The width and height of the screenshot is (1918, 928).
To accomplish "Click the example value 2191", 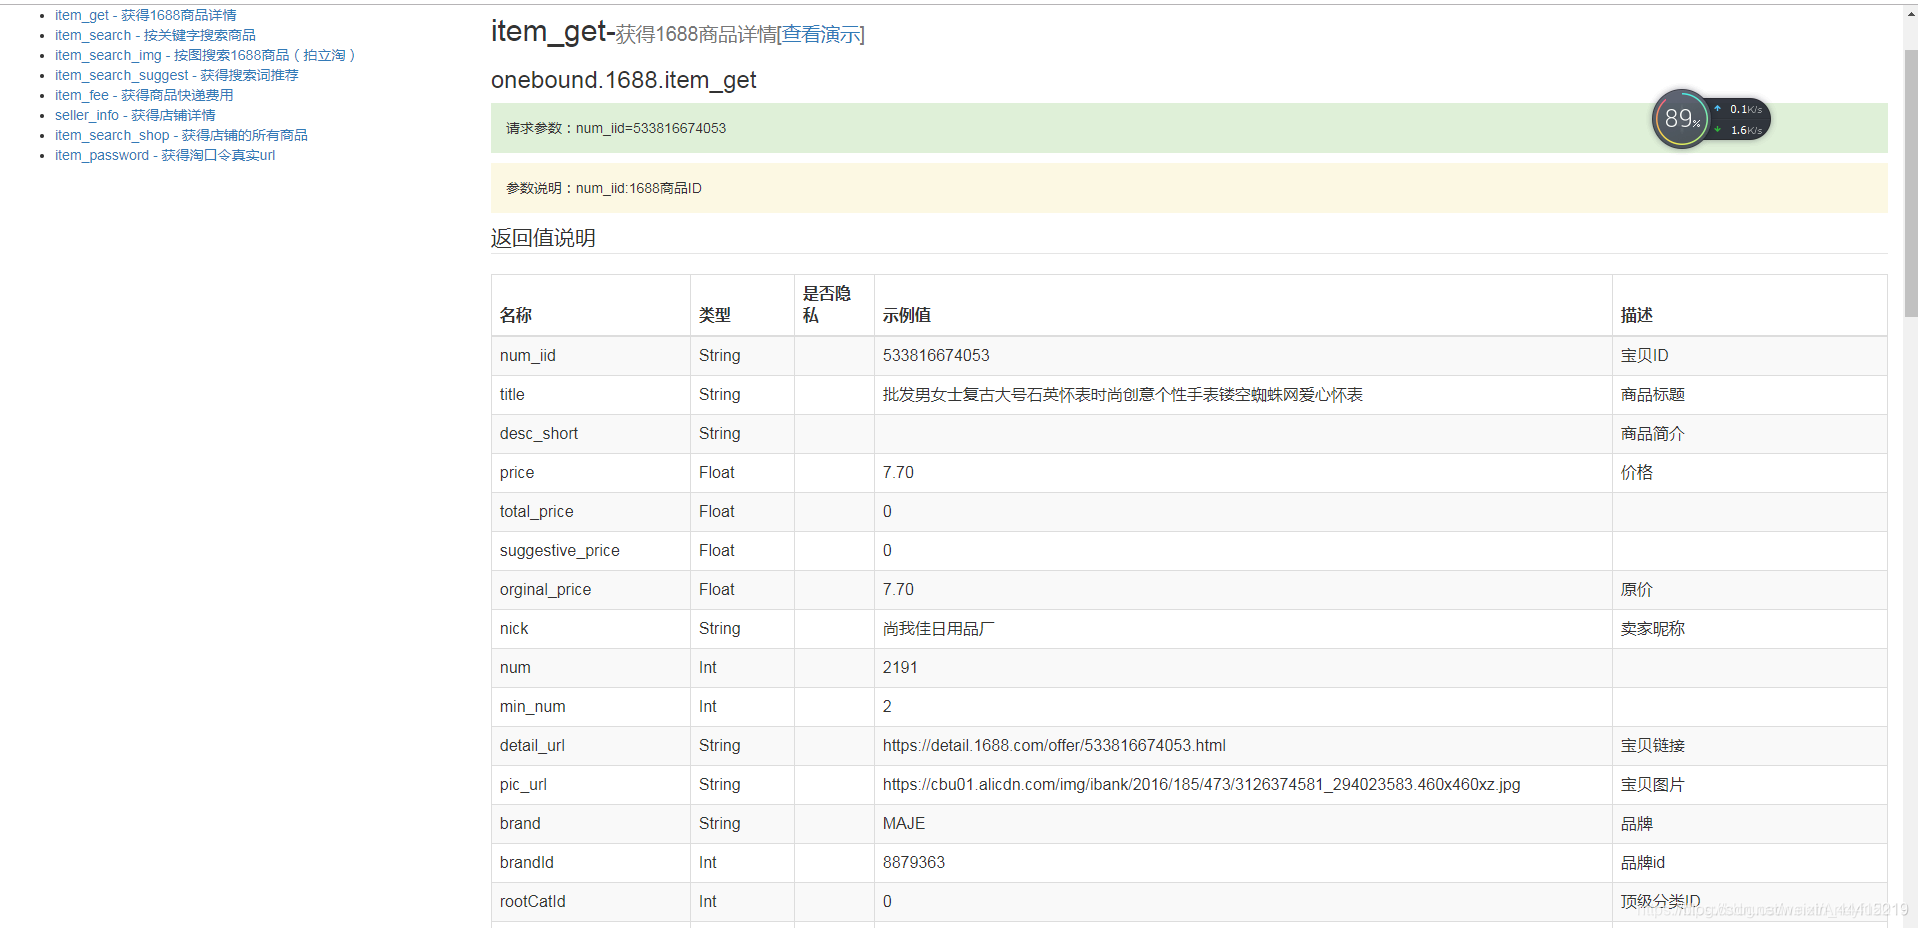I will click(x=900, y=668).
